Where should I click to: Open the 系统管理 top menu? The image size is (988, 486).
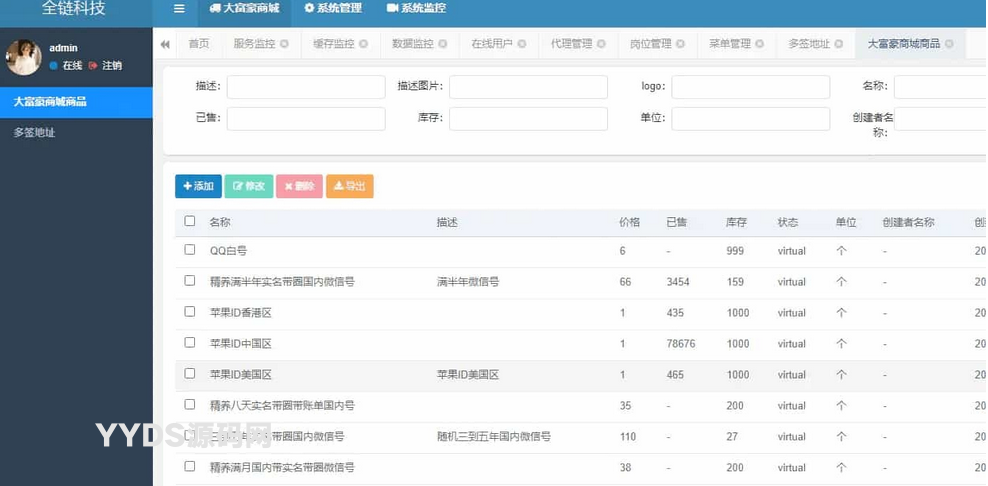pyautogui.click(x=333, y=9)
